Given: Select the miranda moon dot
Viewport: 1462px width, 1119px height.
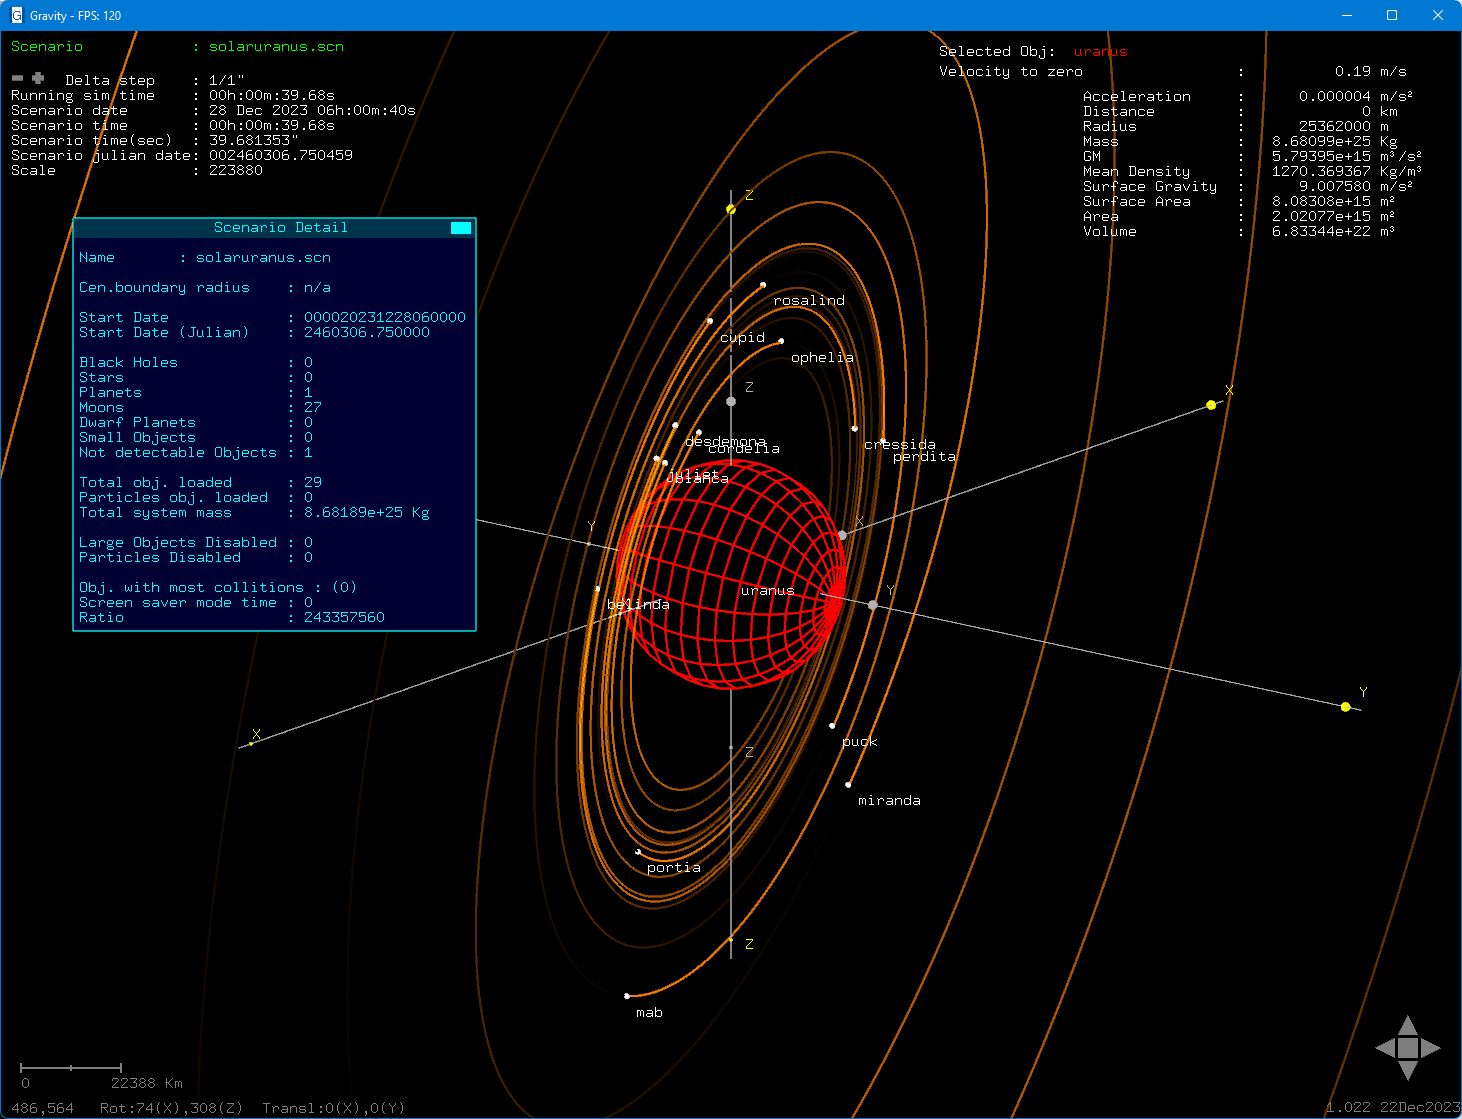Looking at the screenshot, I should (x=849, y=785).
